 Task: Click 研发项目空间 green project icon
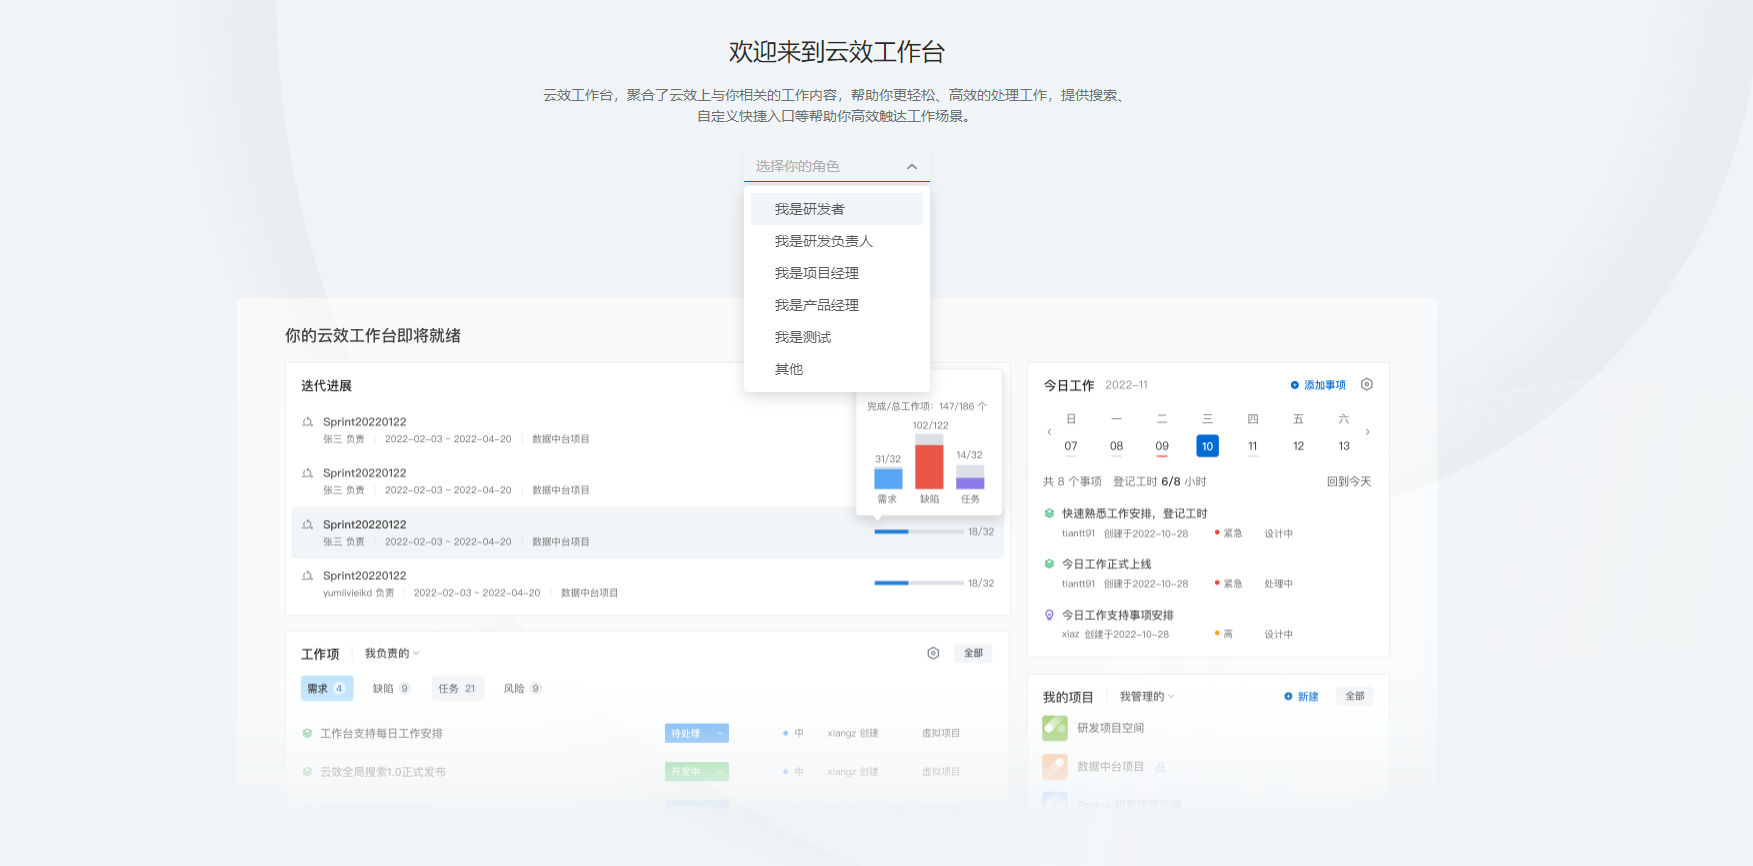pyautogui.click(x=1055, y=728)
